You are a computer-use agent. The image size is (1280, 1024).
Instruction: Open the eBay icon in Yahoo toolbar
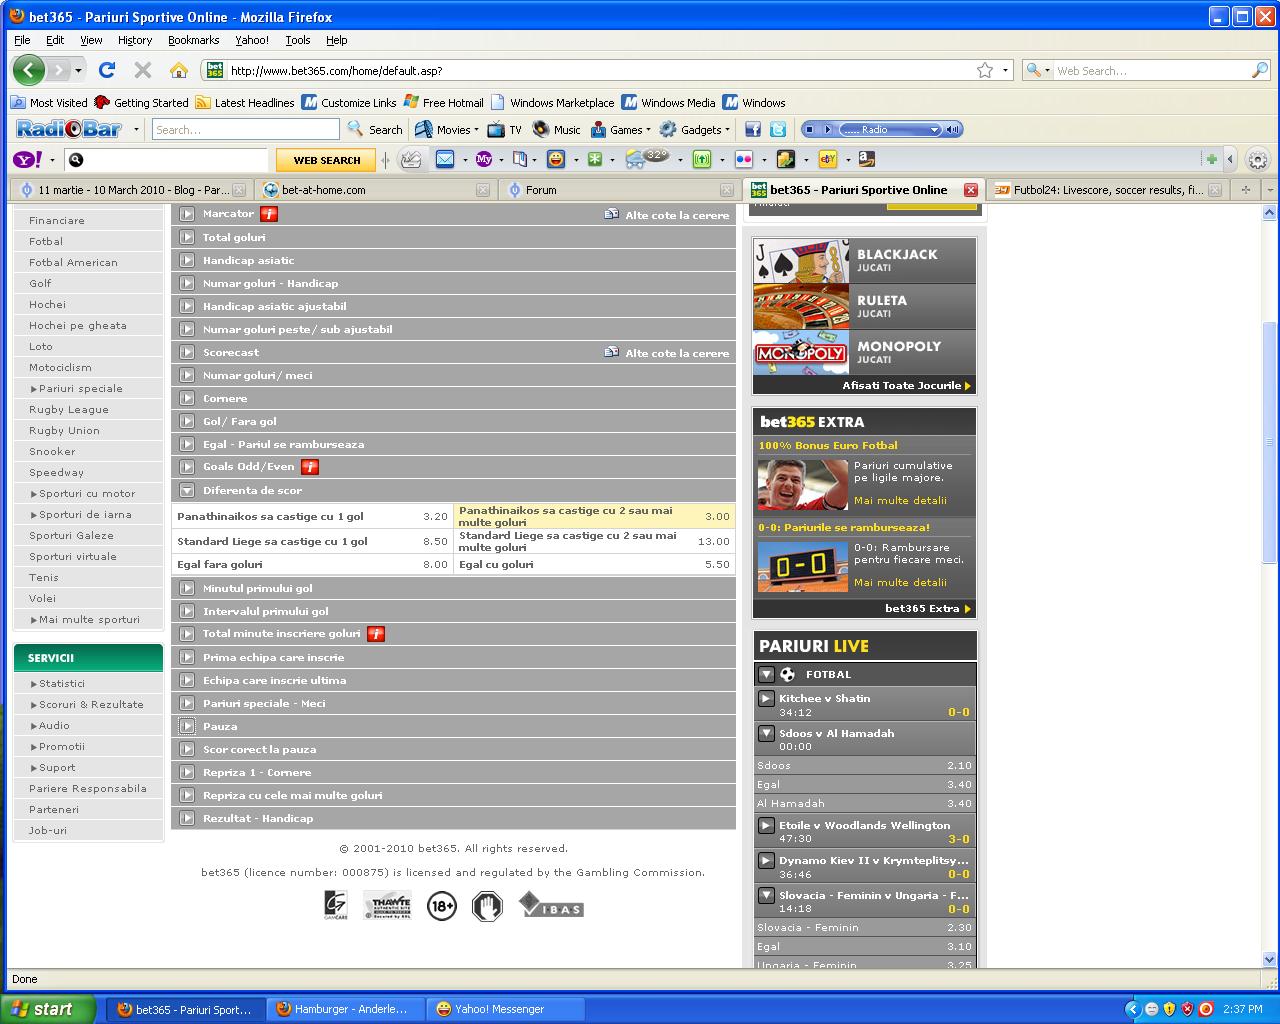point(828,159)
